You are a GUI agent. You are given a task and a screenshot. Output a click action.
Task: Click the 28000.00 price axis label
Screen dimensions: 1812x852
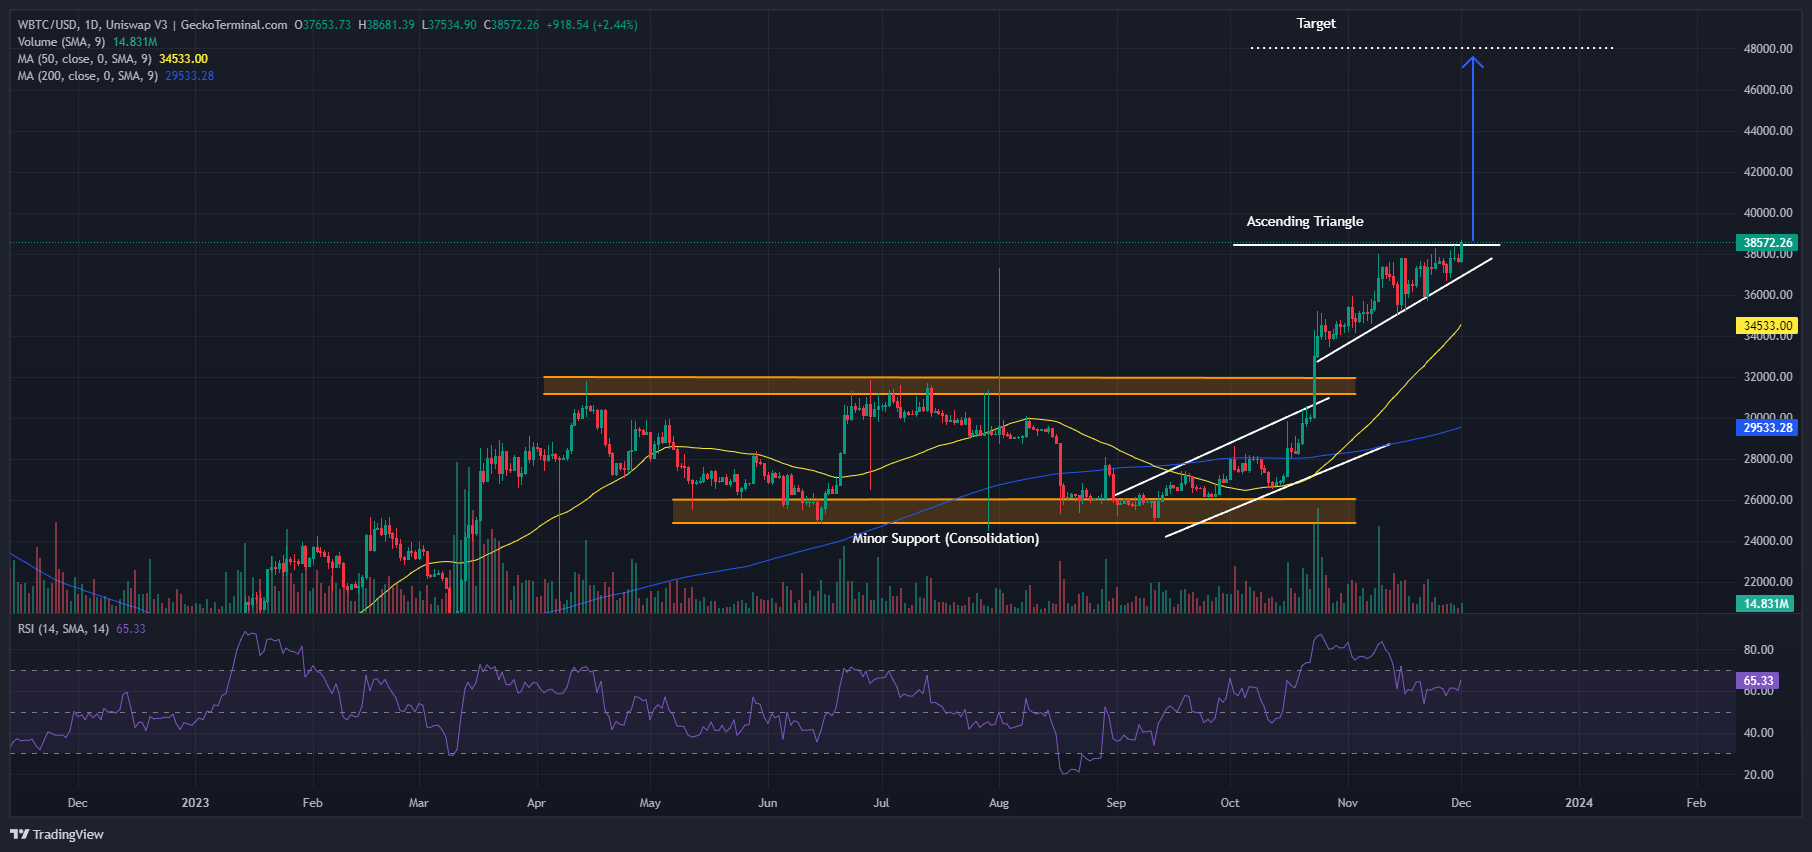coord(1768,459)
